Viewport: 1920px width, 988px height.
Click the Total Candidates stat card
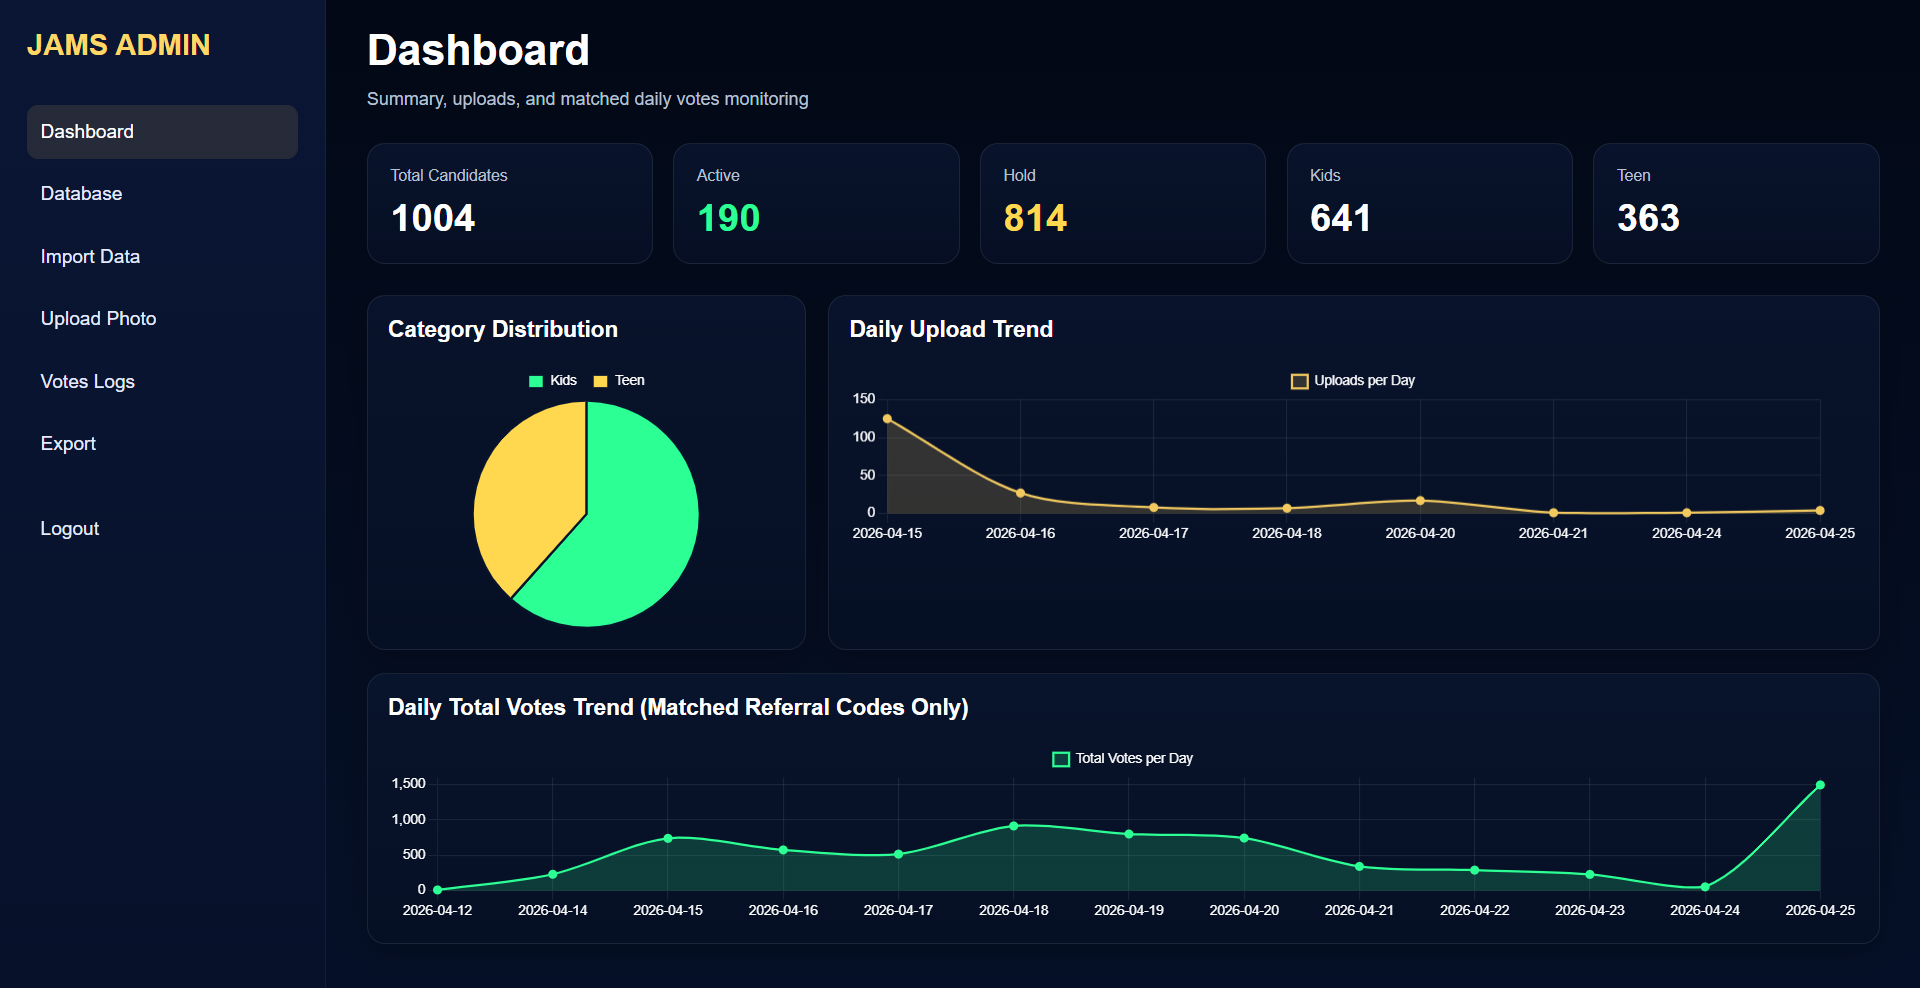coord(509,203)
